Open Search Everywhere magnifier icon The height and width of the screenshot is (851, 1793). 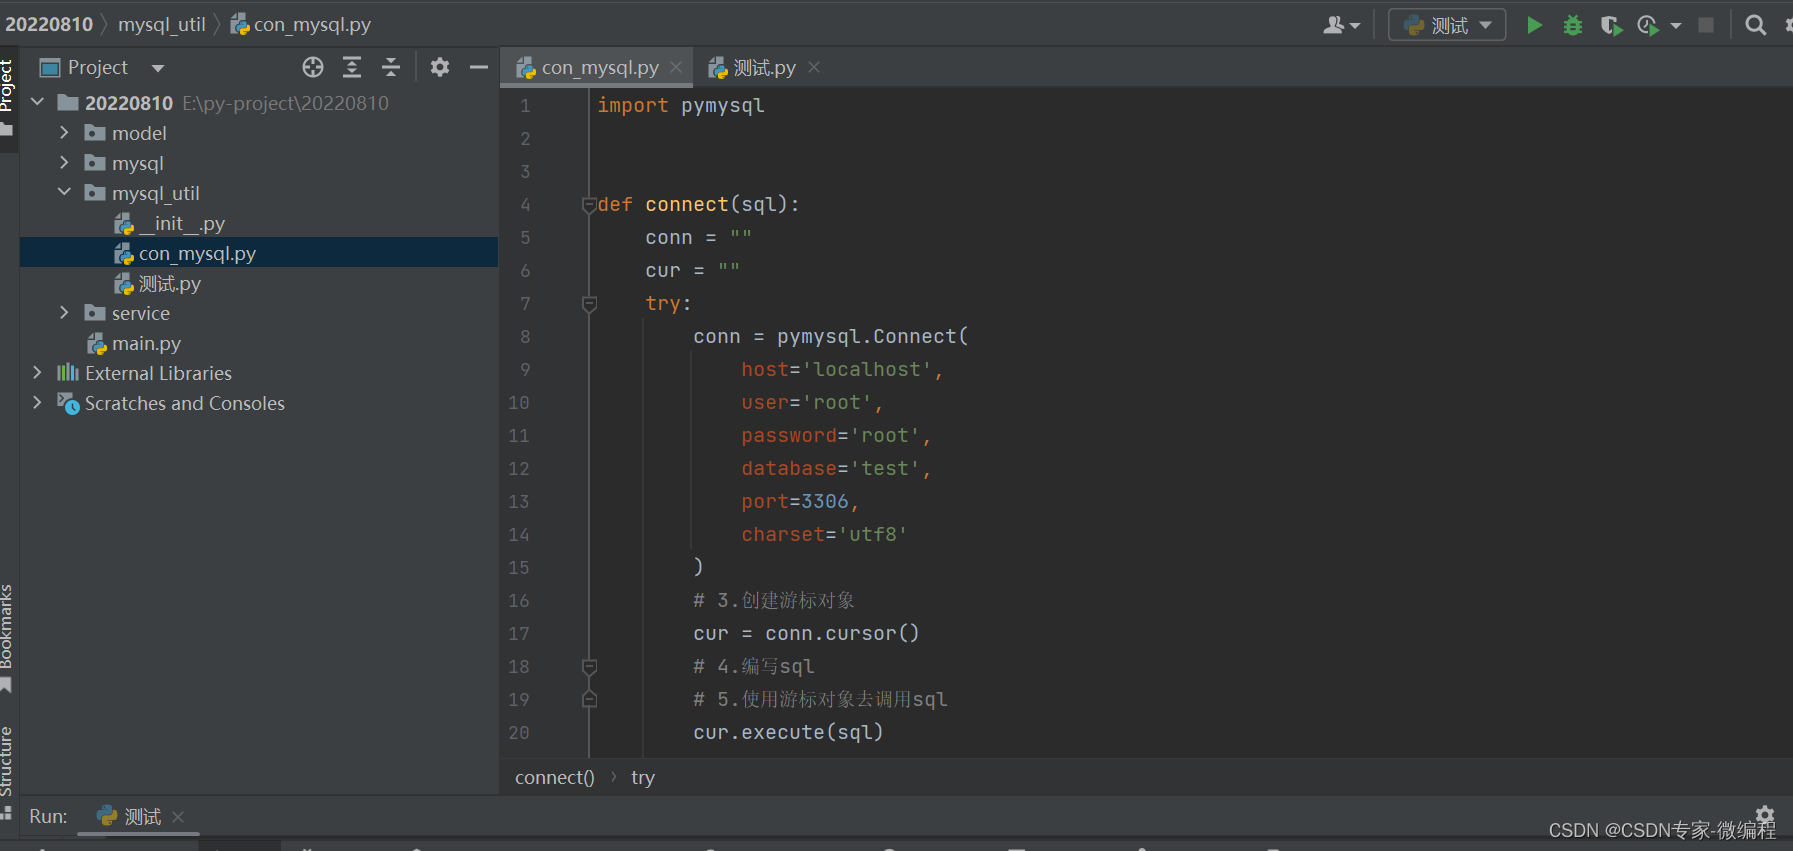pos(1755,25)
